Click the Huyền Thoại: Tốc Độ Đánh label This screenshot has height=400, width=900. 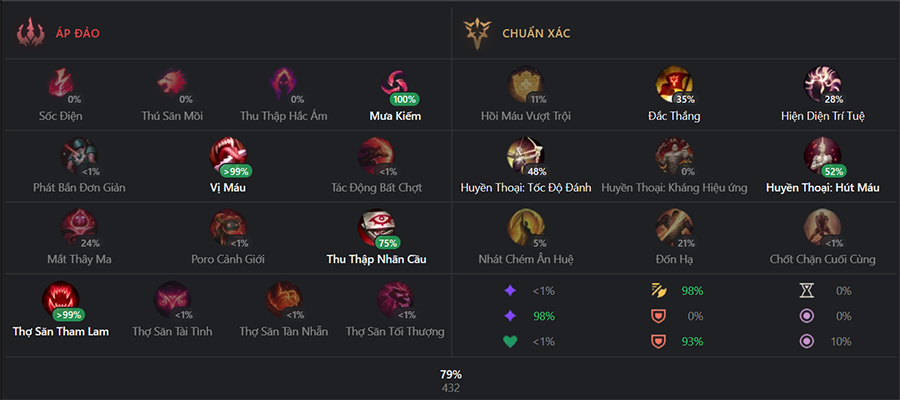click(x=526, y=188)
